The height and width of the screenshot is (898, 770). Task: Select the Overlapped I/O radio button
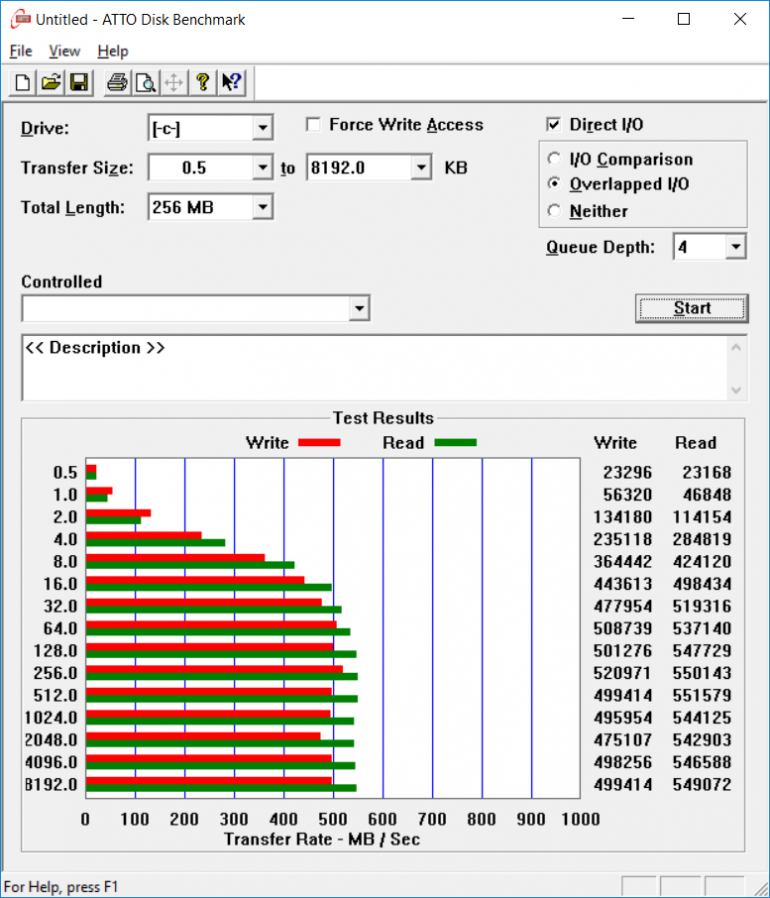coord(554,184)
